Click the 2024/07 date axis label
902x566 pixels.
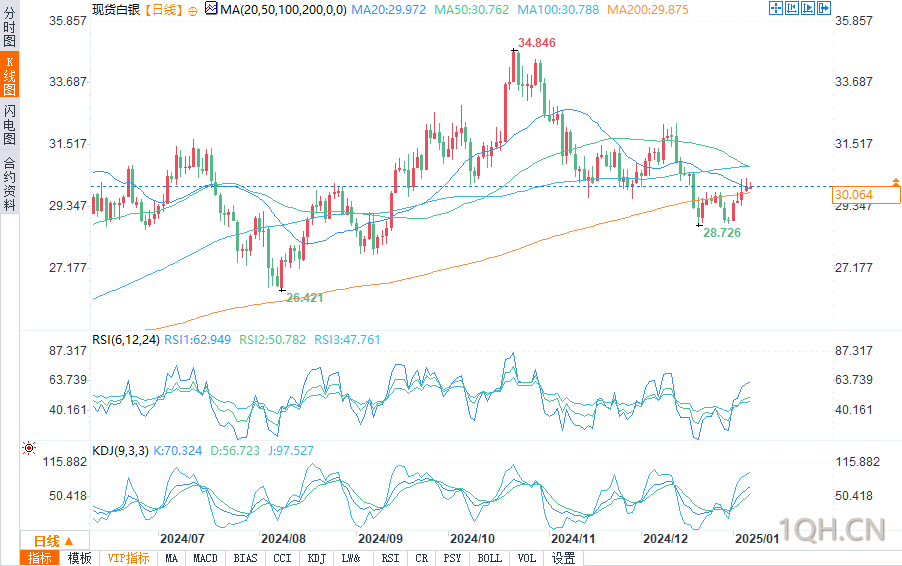182,539
